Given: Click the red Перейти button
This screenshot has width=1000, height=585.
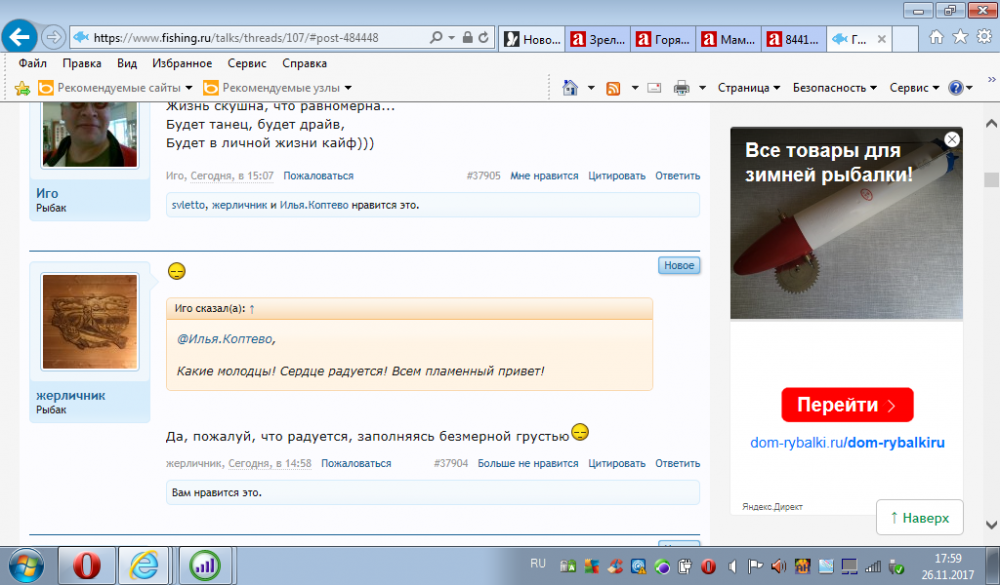Looking at the screenshot, I should click(847, 405).
